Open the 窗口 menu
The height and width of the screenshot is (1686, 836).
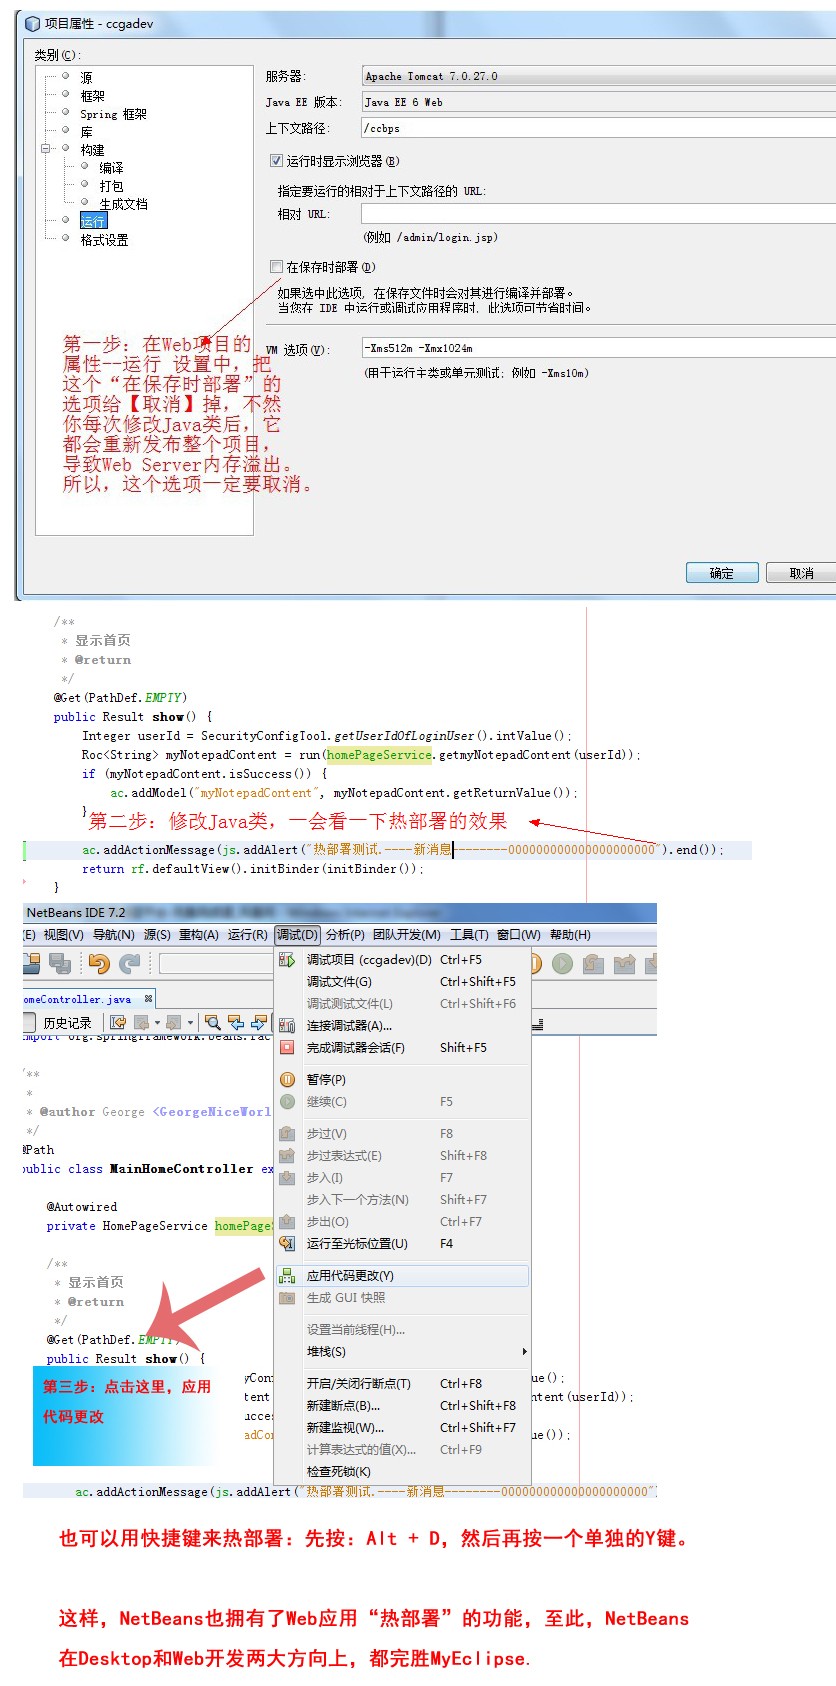pos(518,935)
